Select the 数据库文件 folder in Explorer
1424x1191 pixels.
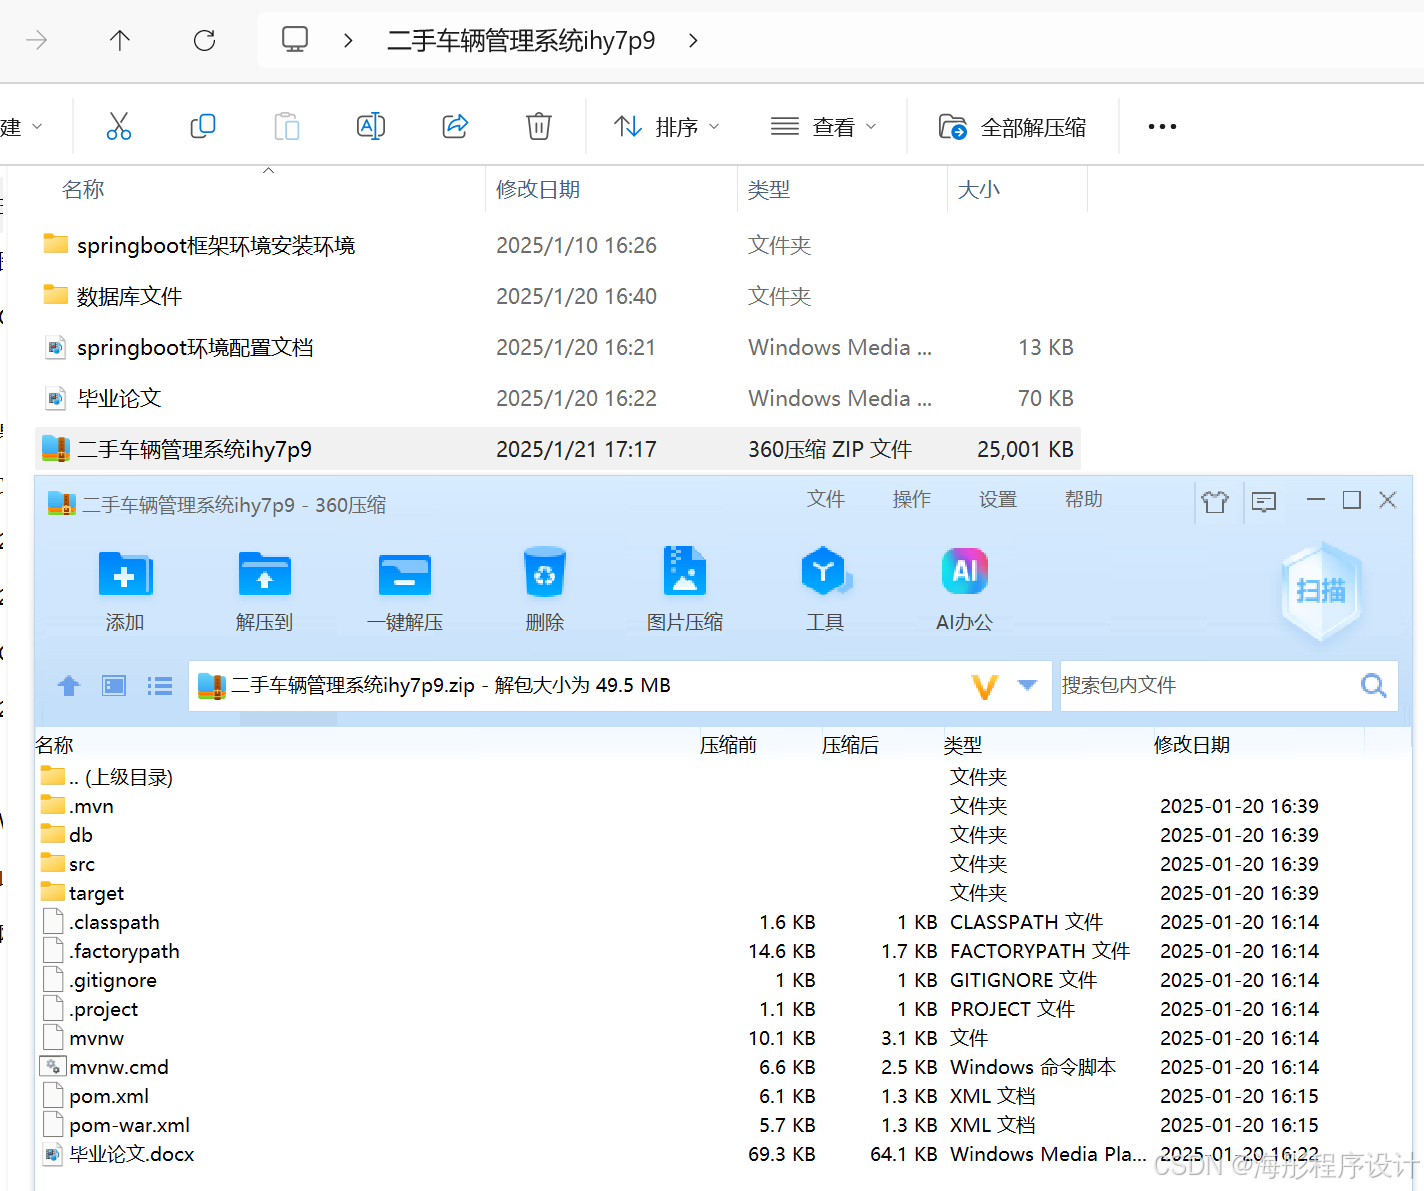click(x=558, y=296)
